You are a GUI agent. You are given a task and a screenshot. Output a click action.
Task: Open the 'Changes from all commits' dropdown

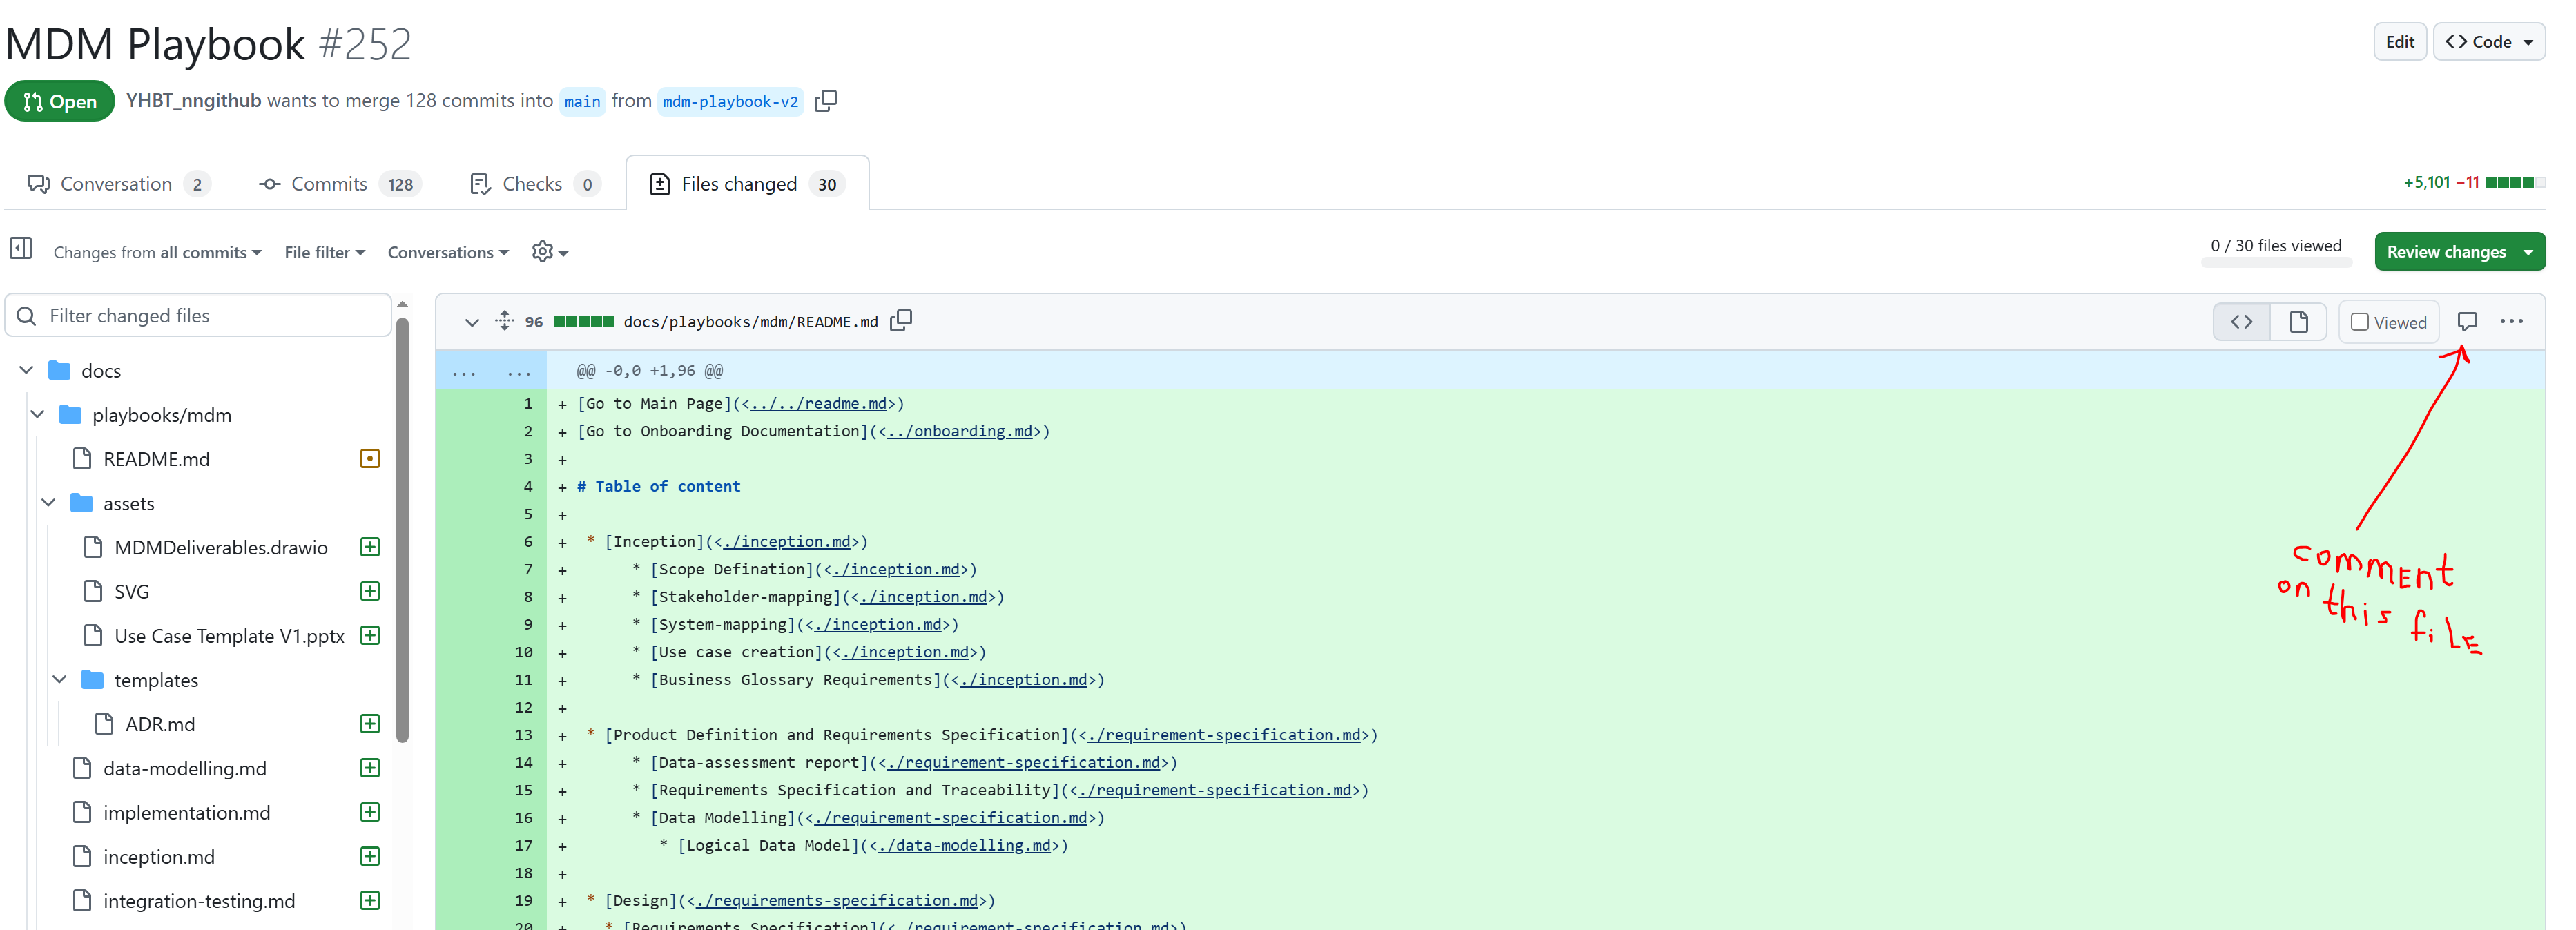(x=158, y=253)
